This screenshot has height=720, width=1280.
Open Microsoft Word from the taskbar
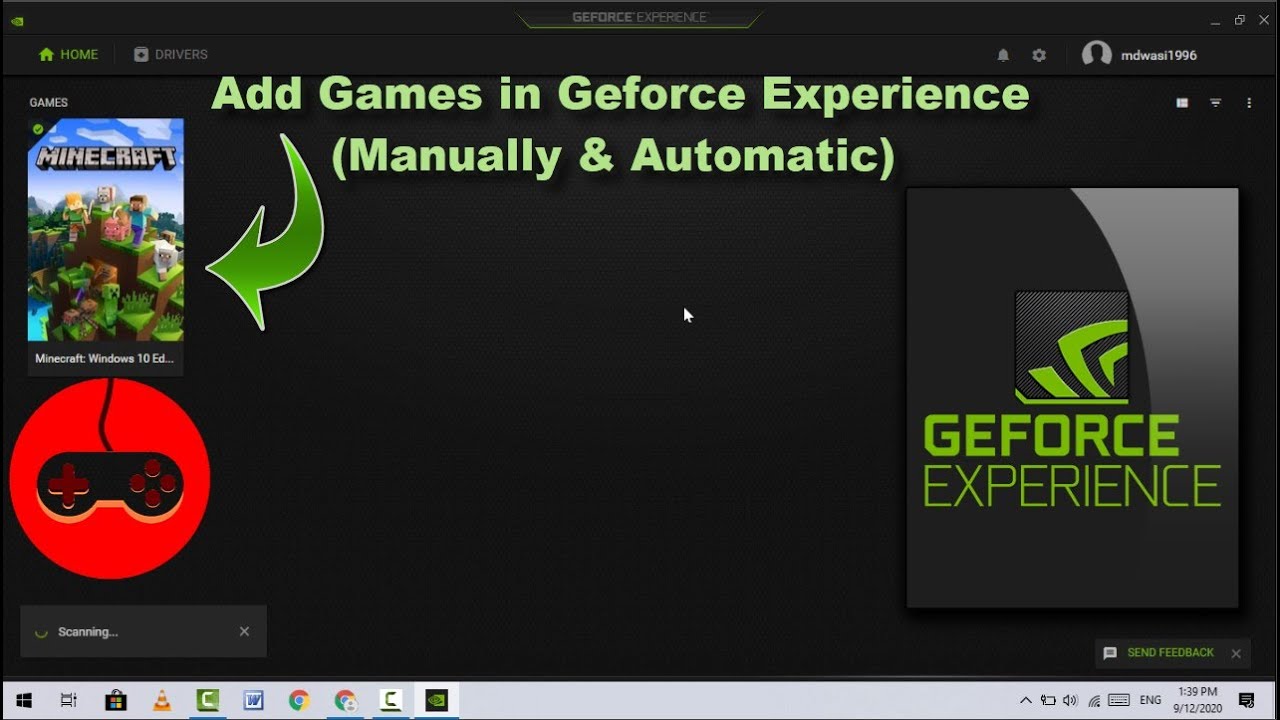253,700
